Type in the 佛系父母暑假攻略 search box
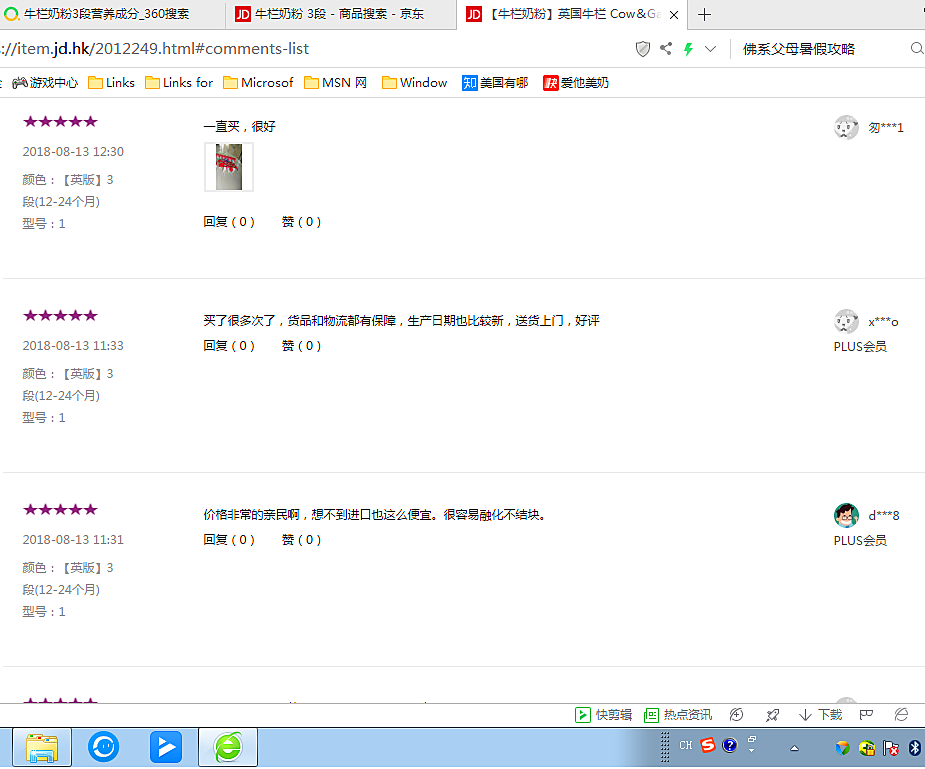 [820, 49]
